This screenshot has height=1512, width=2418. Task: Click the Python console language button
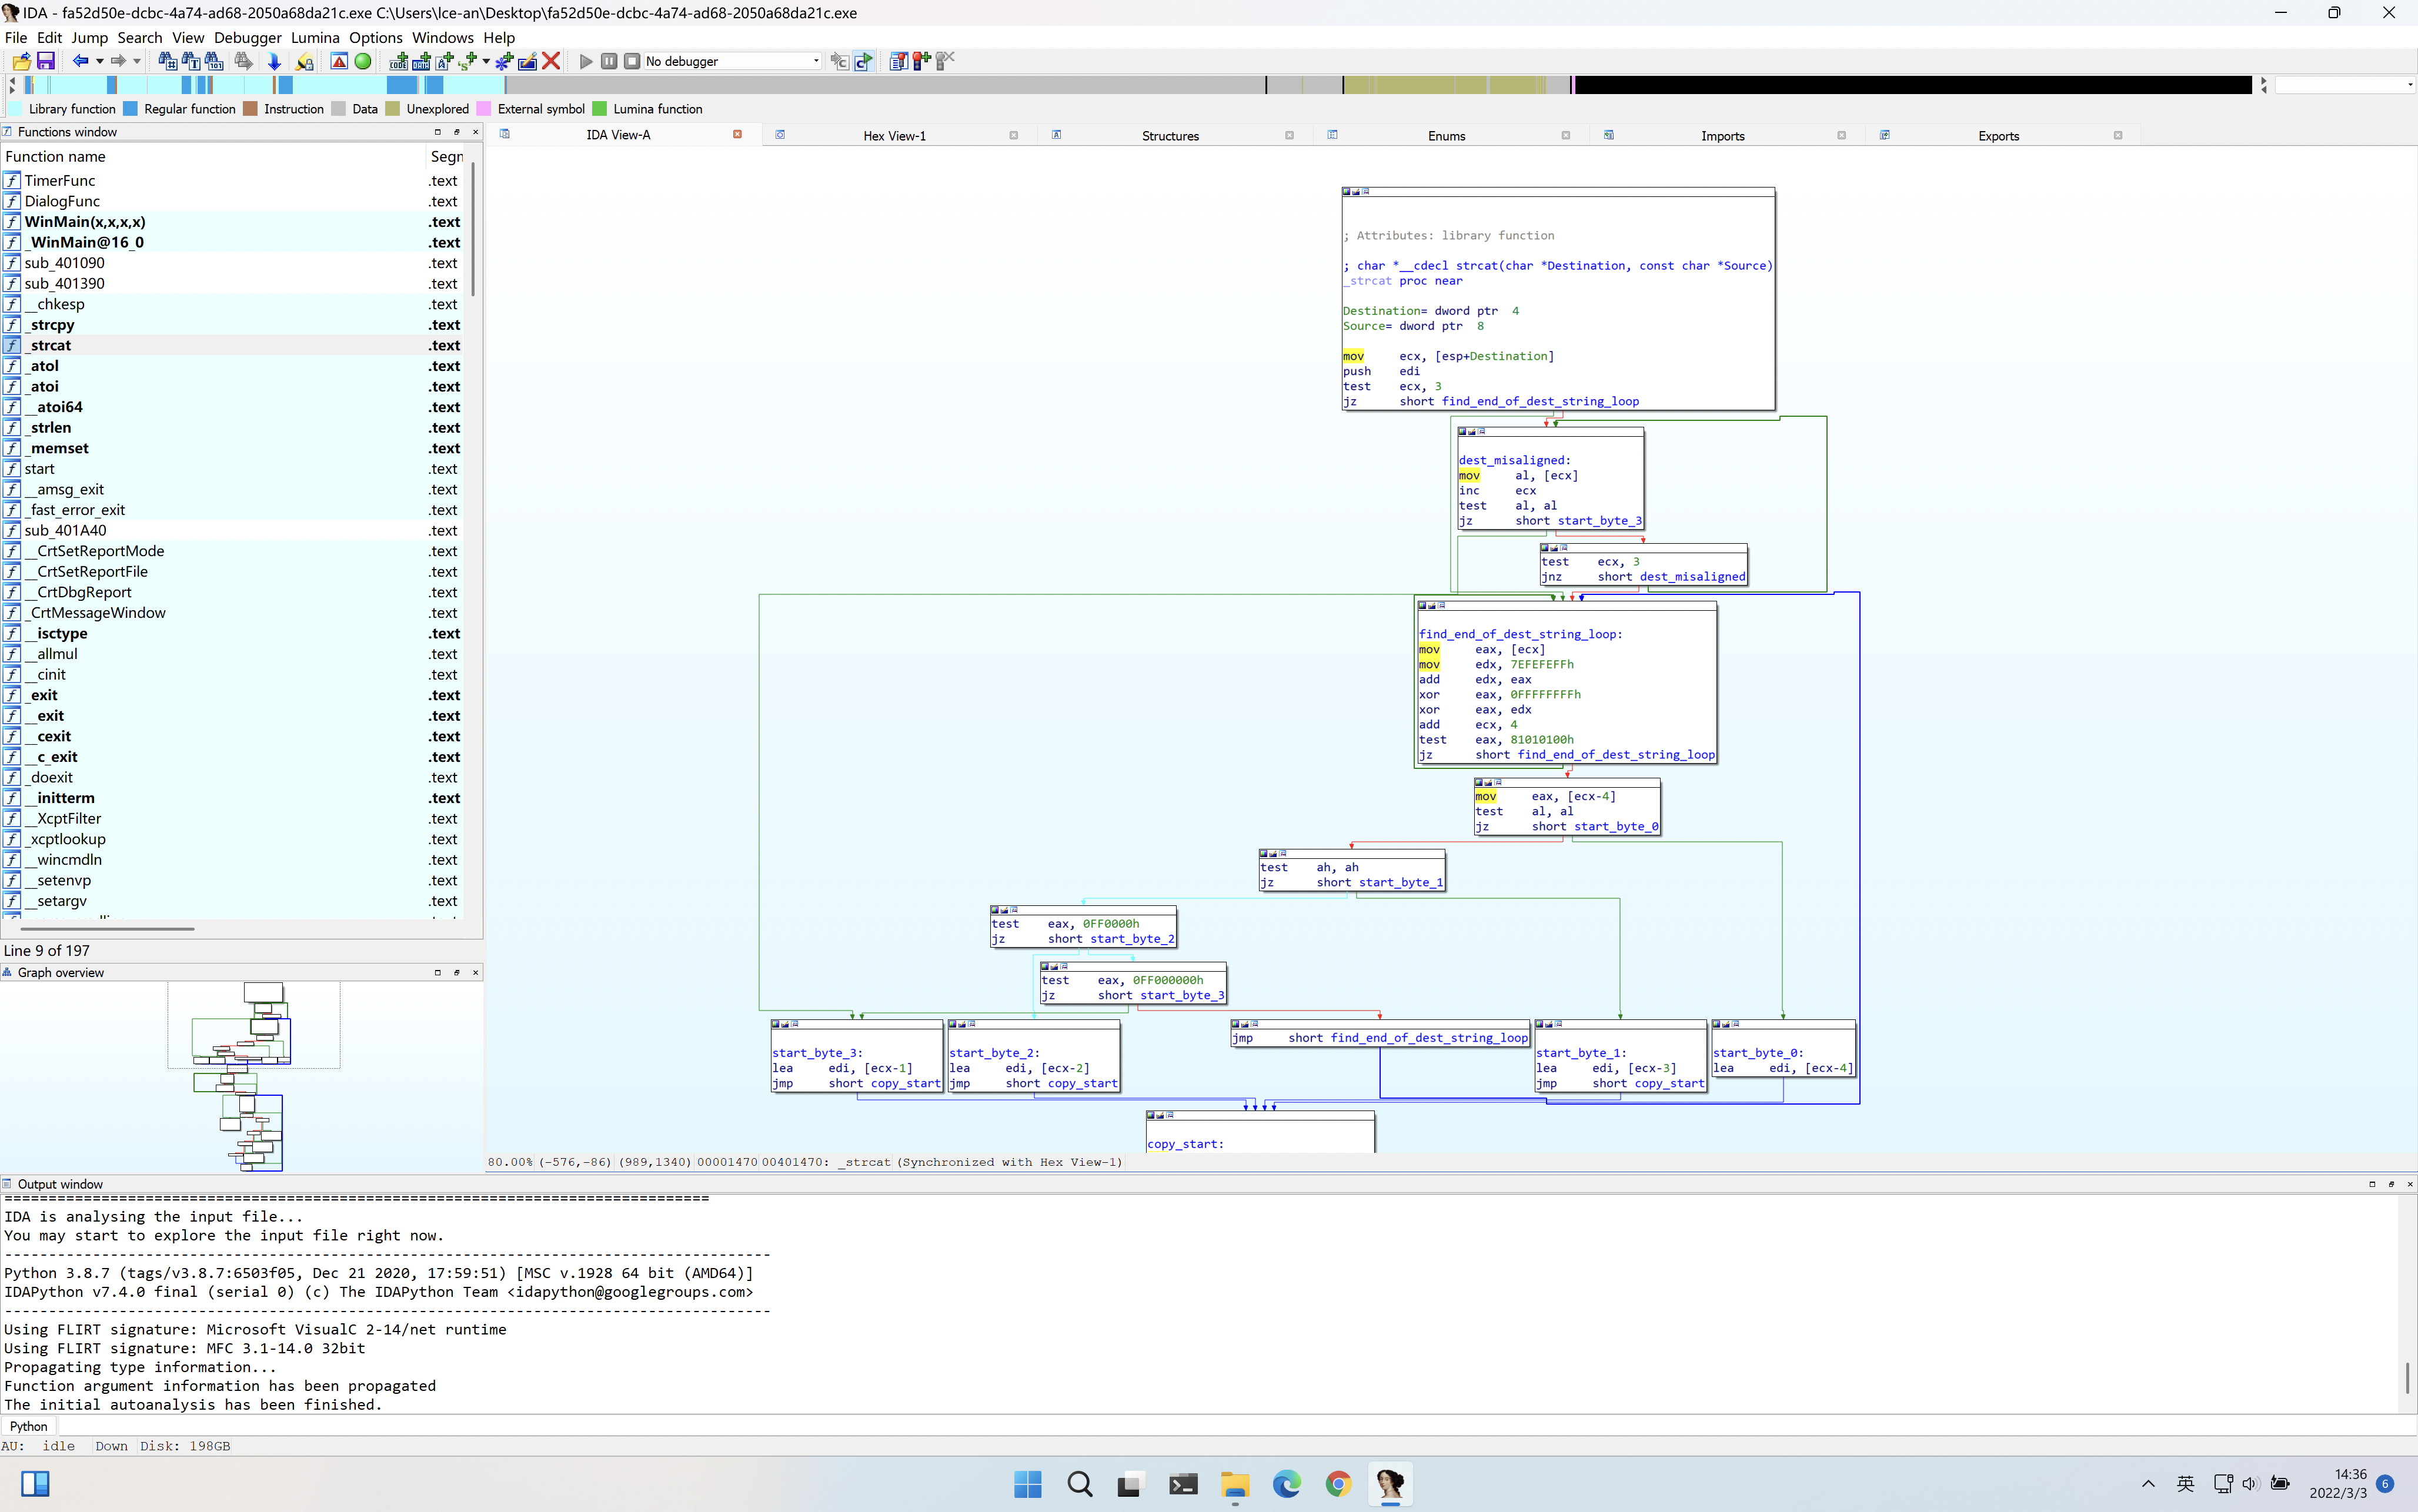(29, 1426)
